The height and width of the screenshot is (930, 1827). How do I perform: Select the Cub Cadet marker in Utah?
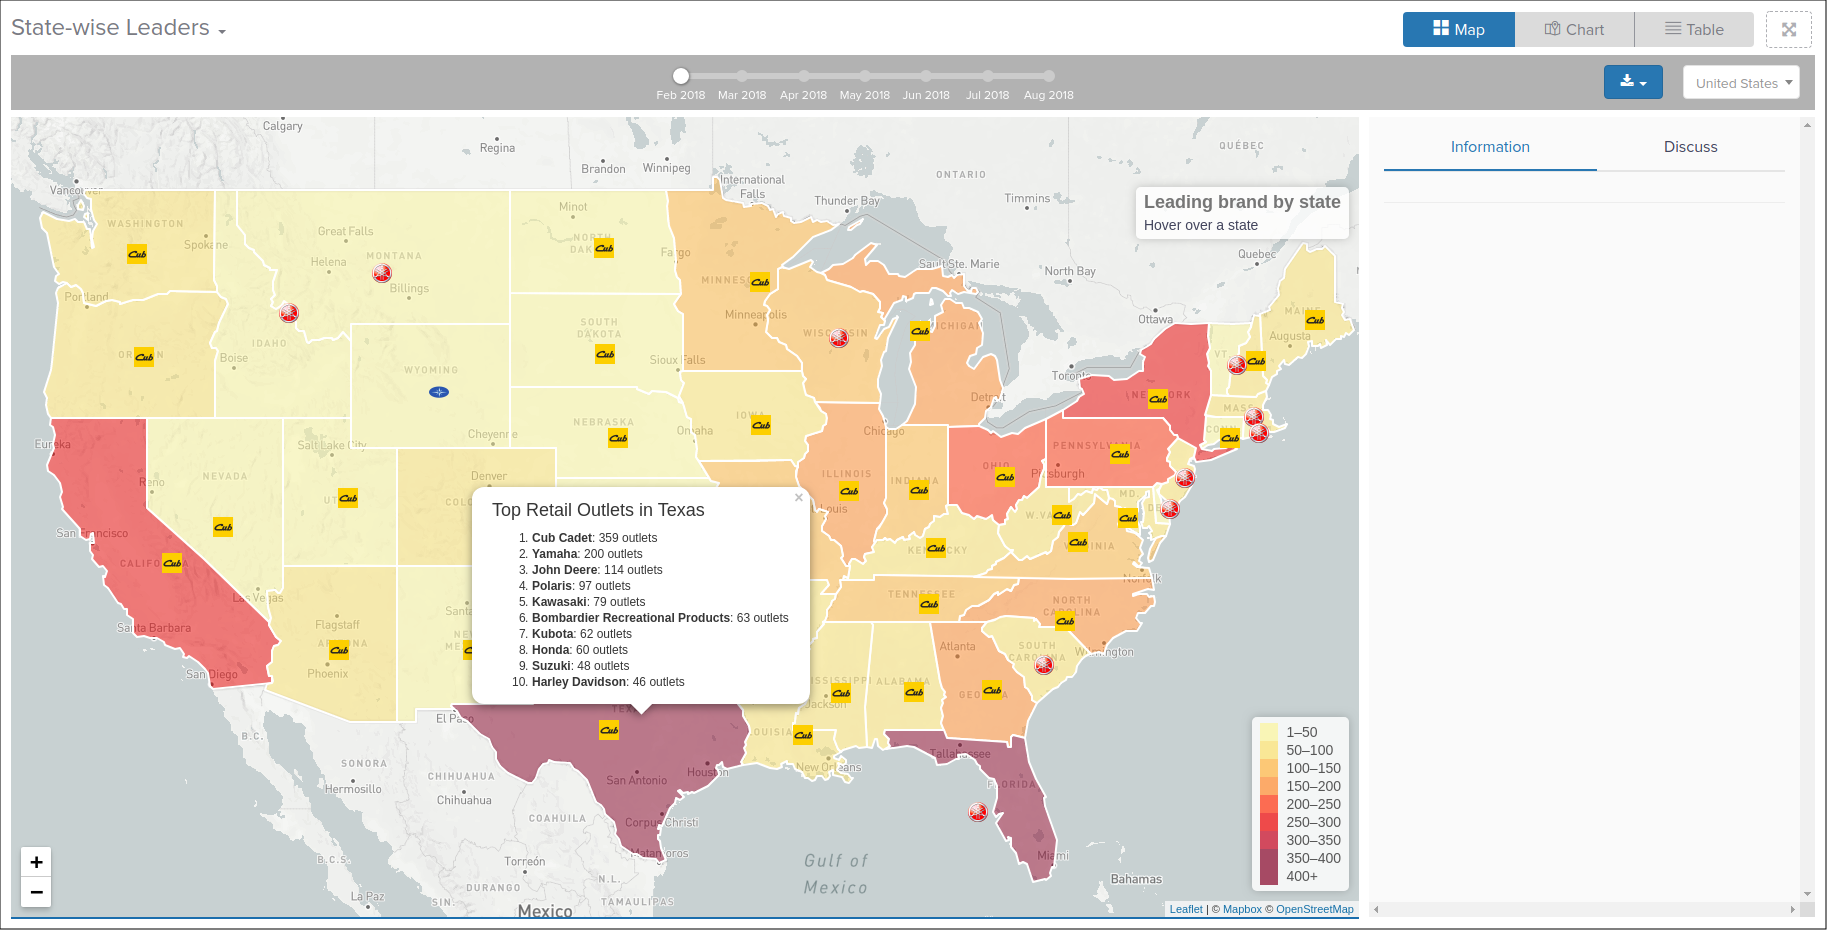[348, 498]
